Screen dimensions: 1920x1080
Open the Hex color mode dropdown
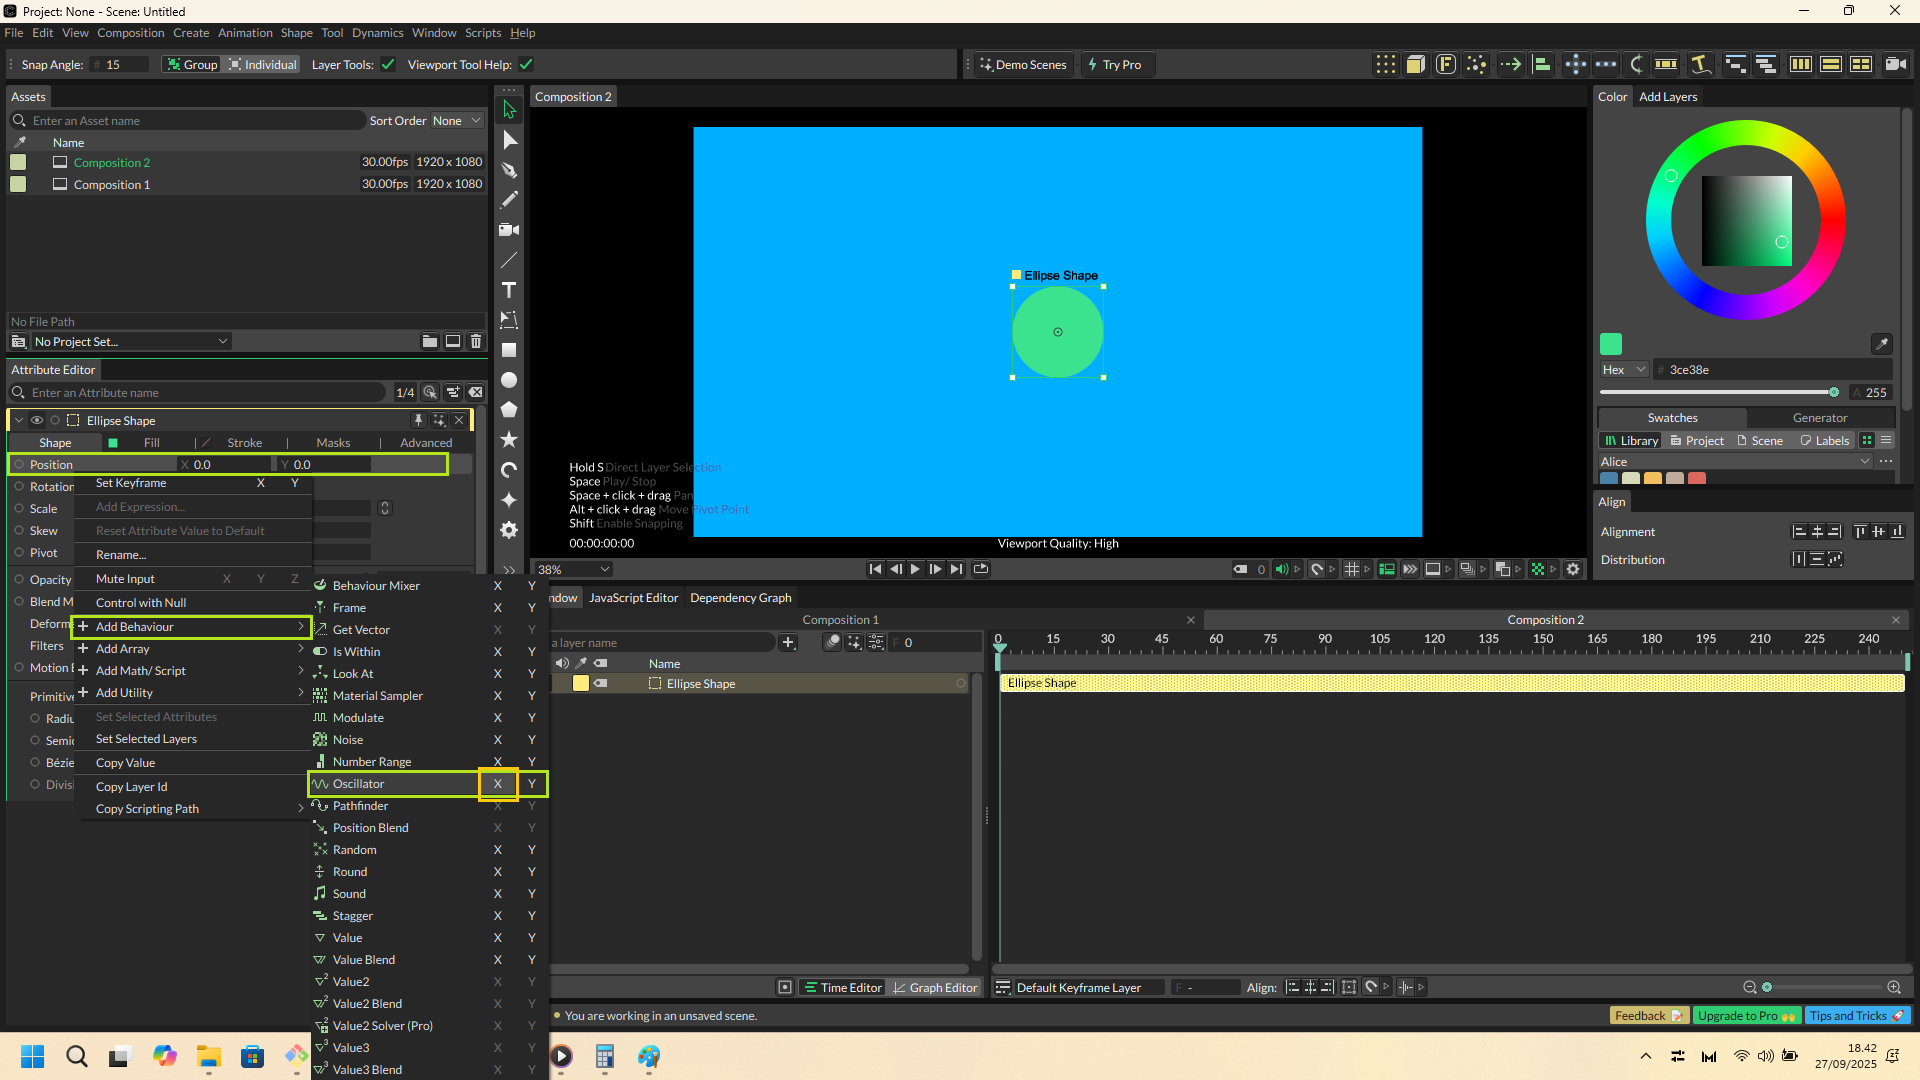point(1623,370)
